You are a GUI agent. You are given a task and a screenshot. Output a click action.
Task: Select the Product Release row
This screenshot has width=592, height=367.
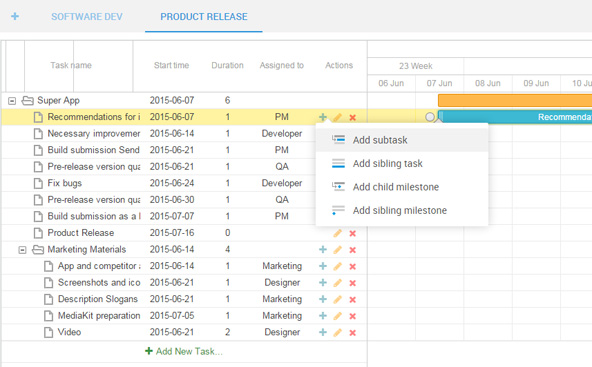click(x=184, y=233)
